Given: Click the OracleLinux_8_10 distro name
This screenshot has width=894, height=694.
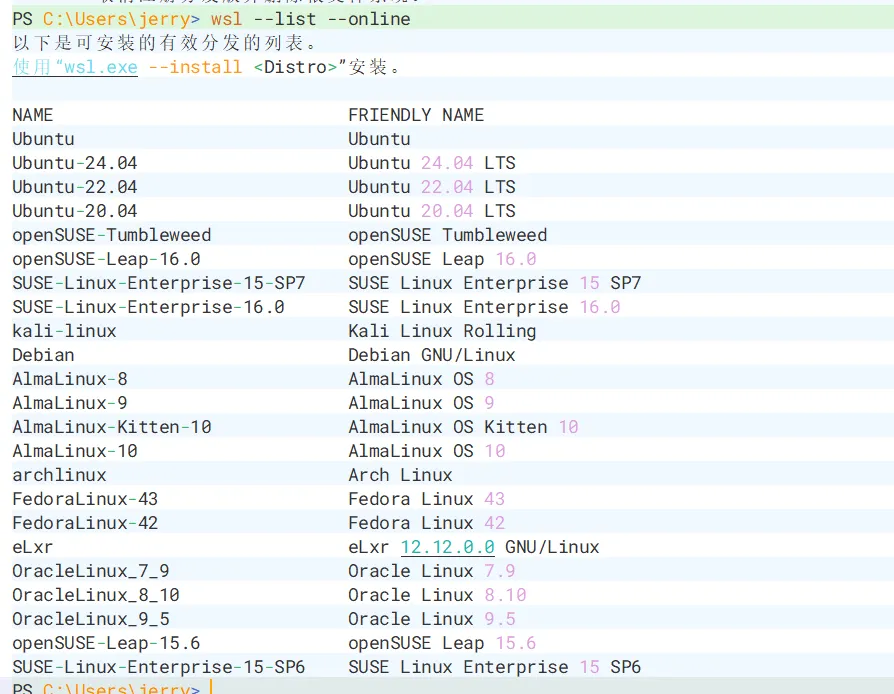Looking at the screenshot, I should tap(96, 595).
